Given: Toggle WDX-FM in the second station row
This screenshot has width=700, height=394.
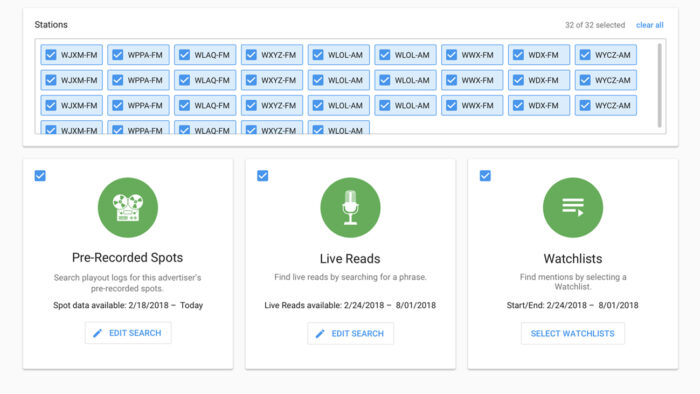Looking at the screenshot, I should click(539, 80).
